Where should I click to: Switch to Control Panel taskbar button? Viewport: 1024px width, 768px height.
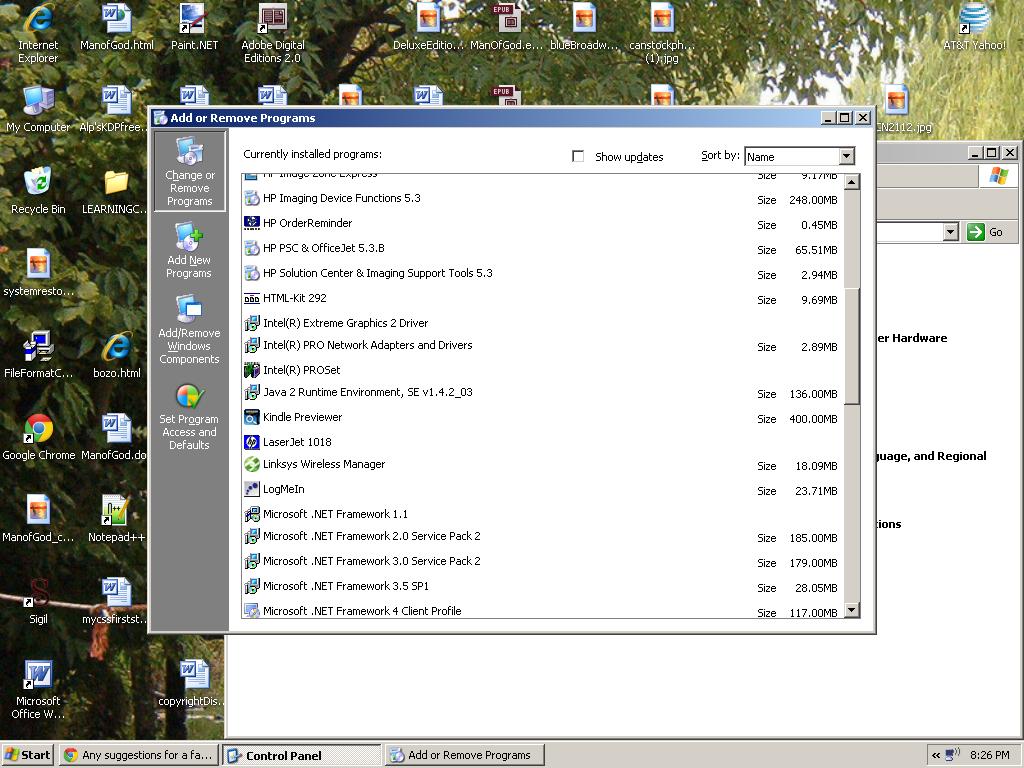pyautogui.click(x=302, y=756)
